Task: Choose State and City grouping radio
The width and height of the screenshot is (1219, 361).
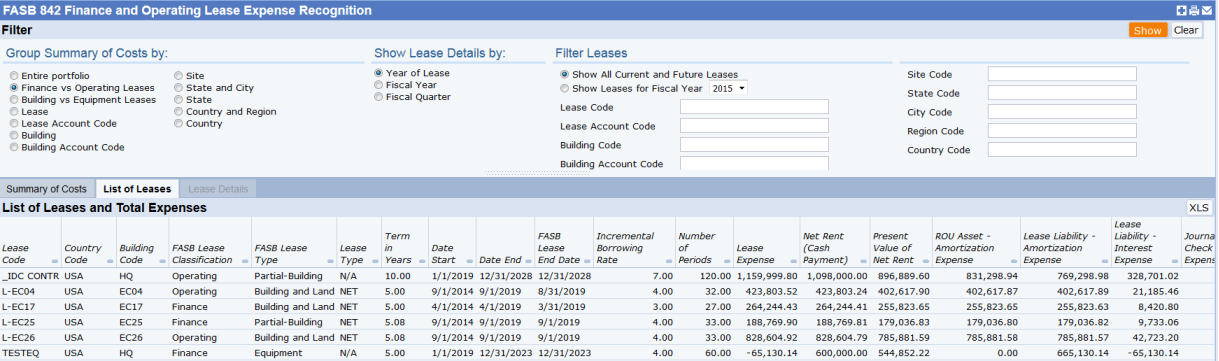Action: click(x=179, y=88)
